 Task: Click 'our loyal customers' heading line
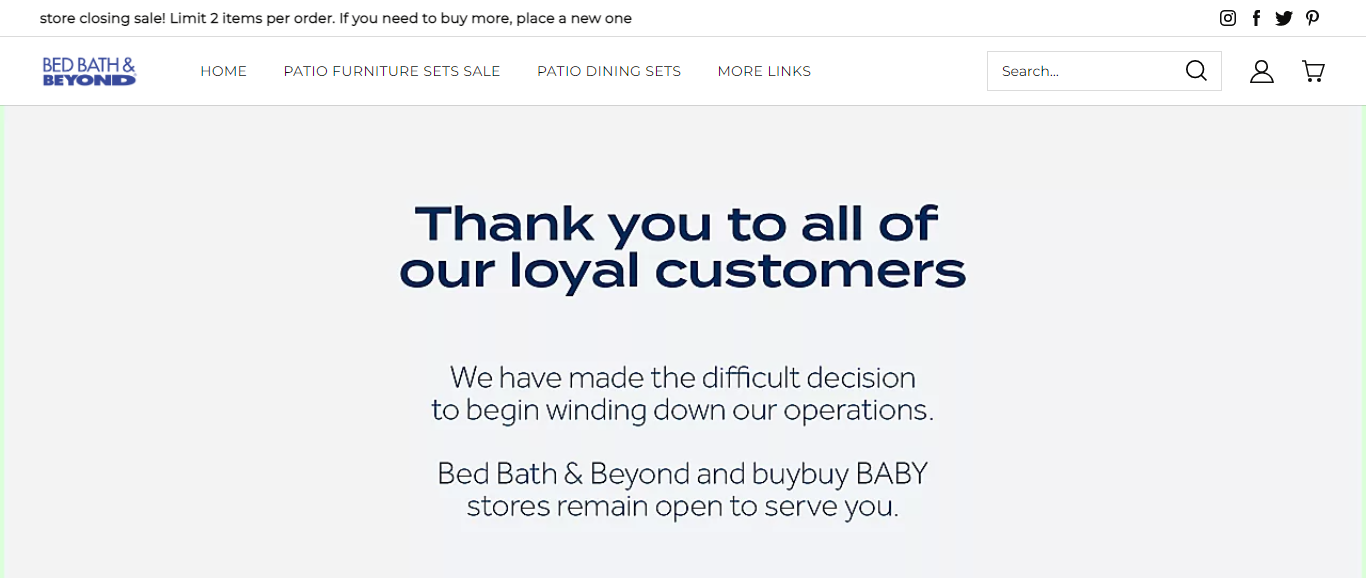pyautogui.click(x=683, y=272)
